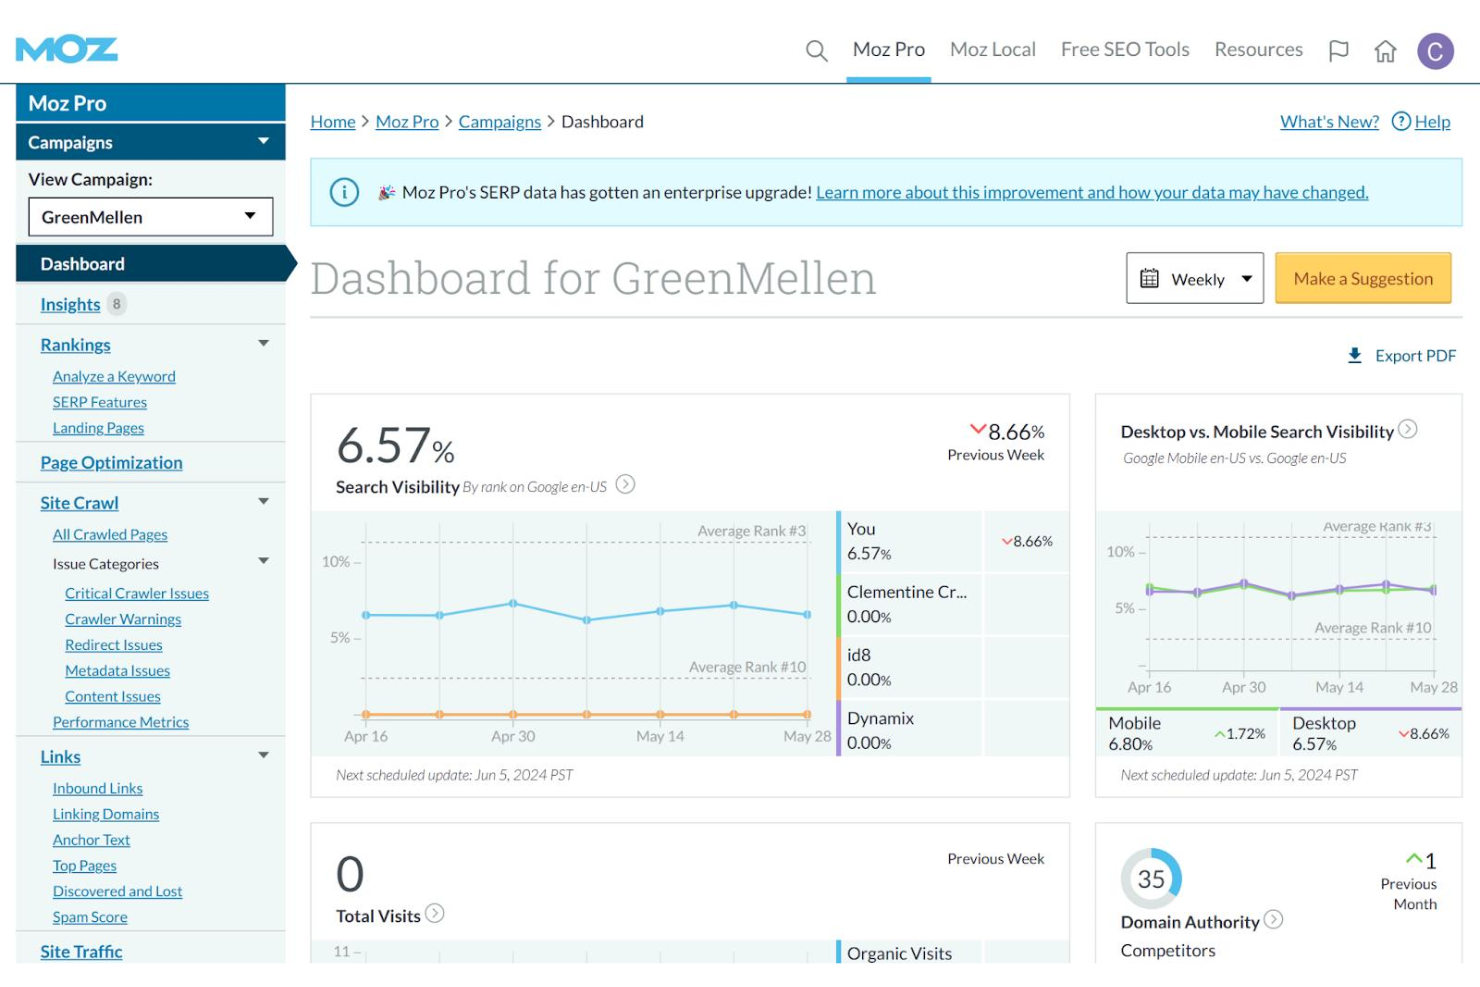Image resolution: width=1480 pixels, height=987 pixels.
Task: Open Content Issues link
Action: pos(112,697)
